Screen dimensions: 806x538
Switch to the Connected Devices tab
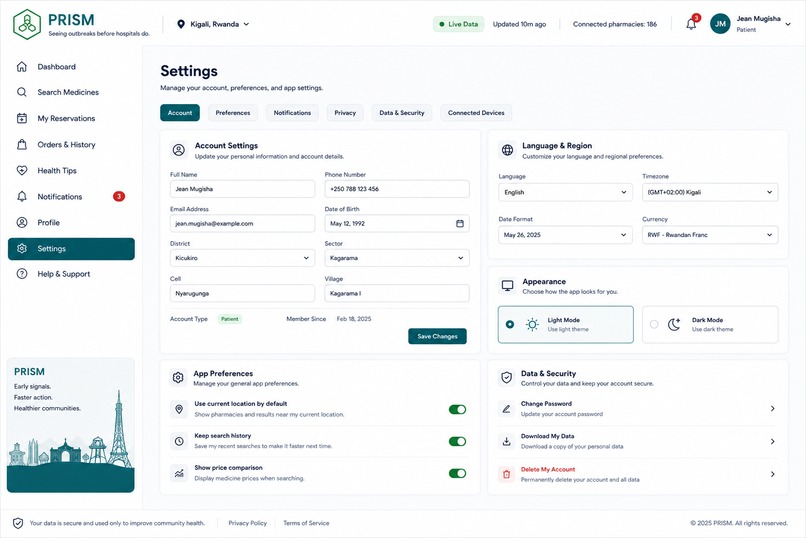(476, 113)
